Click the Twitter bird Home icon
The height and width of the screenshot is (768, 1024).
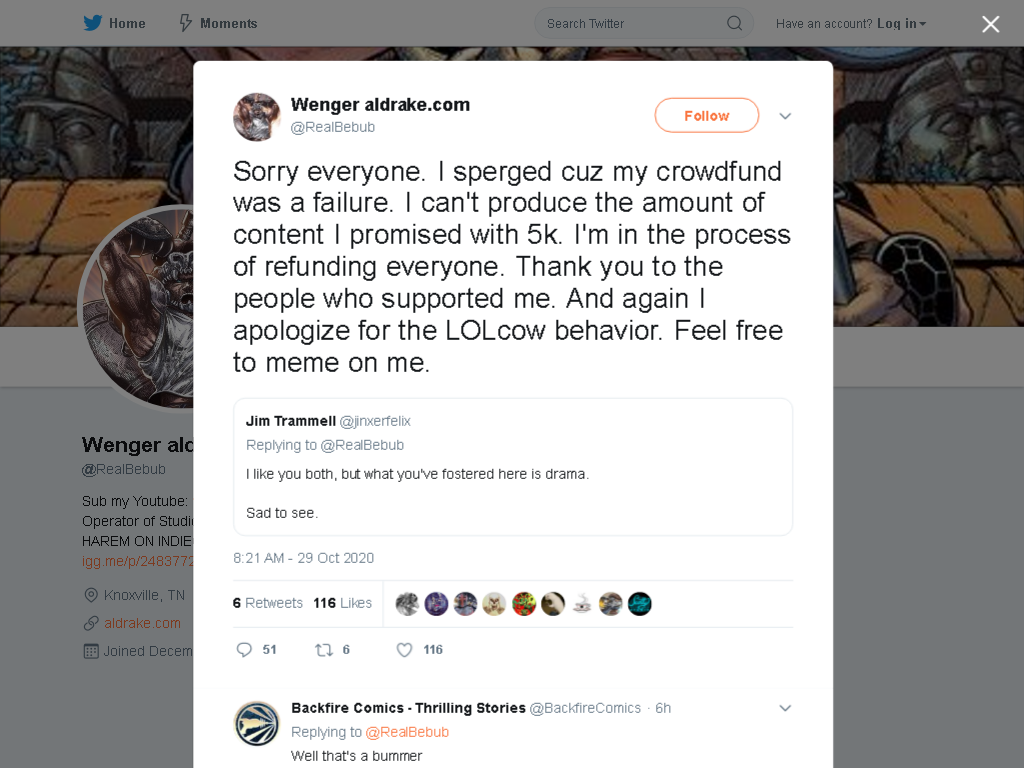(93, 23)
